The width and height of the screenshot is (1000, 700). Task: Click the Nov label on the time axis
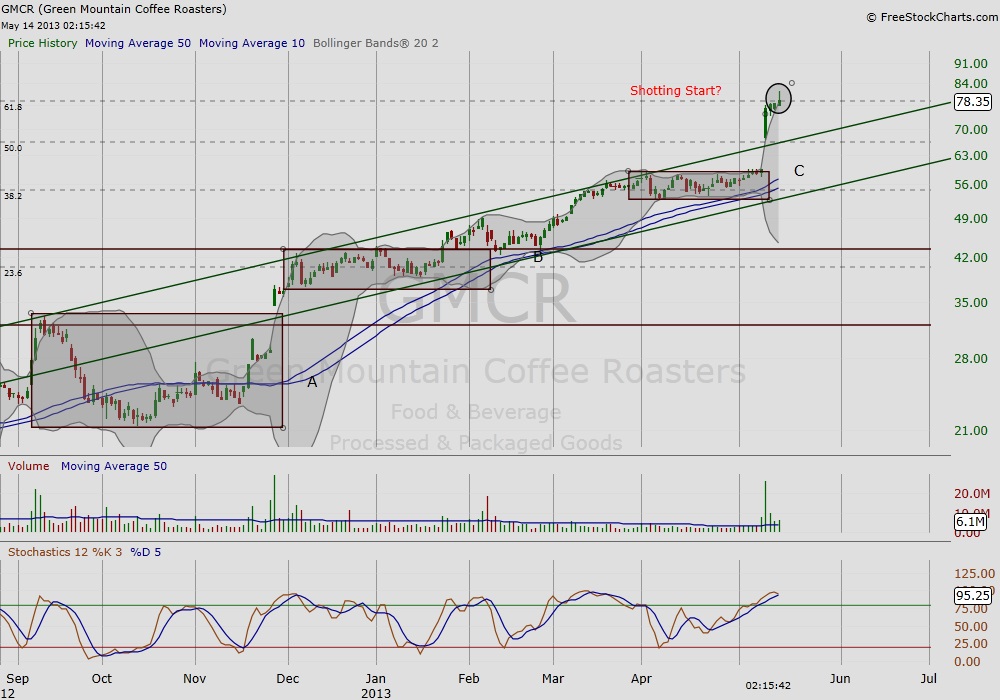(195, 678)
